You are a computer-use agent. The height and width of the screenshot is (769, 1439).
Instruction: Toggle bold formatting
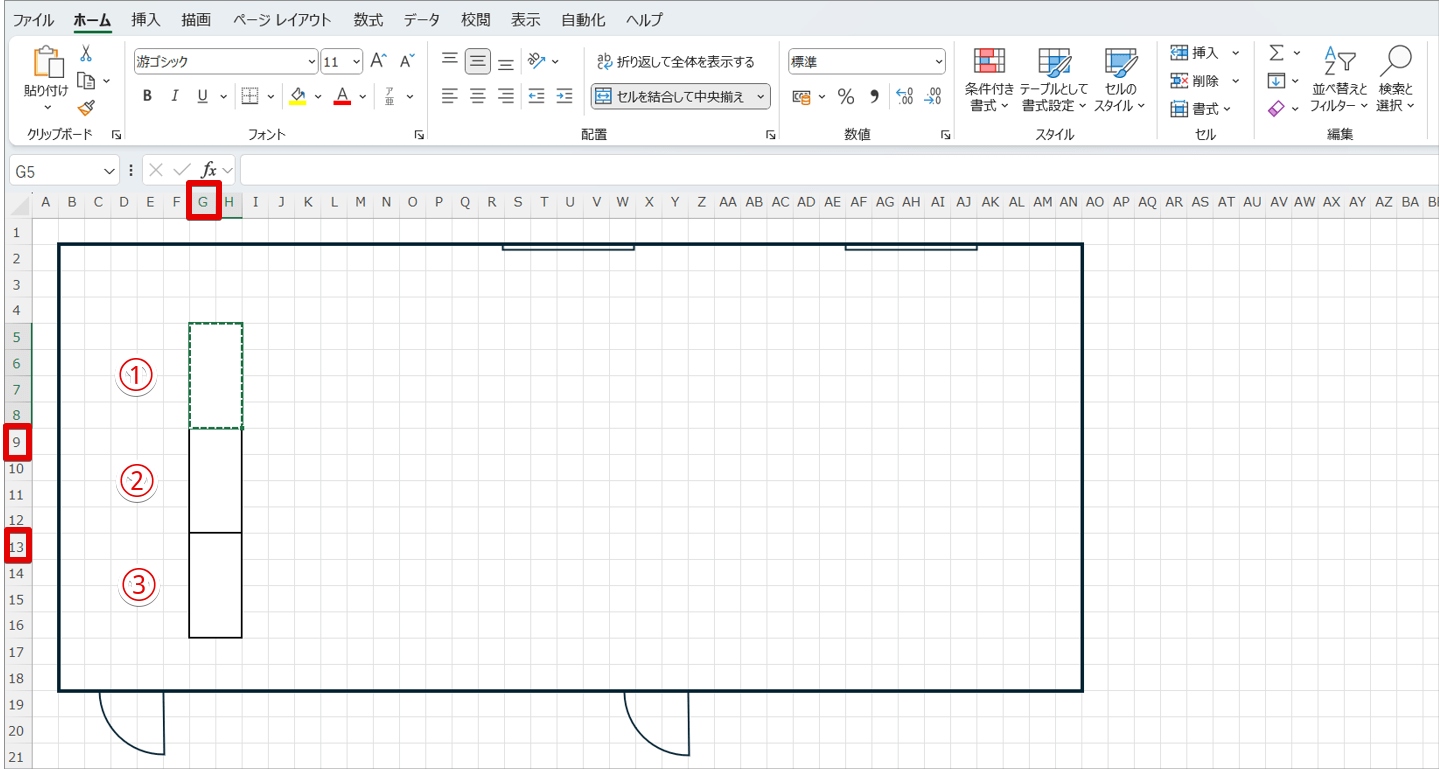[148, 96]
